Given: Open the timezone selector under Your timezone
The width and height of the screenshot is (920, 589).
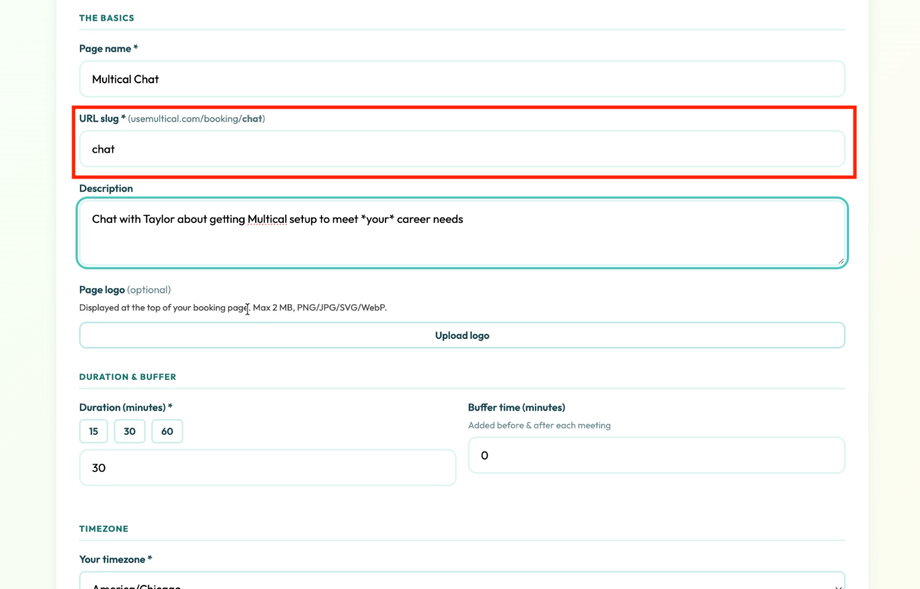Looking at the screenshot, I should point(461,583).
